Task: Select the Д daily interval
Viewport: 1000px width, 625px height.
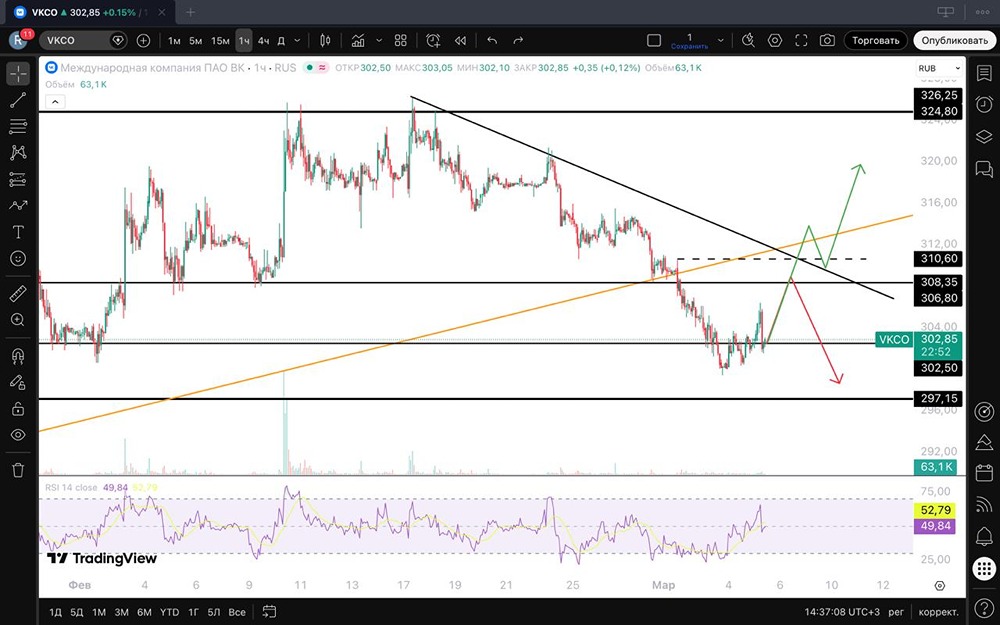Action: [281, 41]
